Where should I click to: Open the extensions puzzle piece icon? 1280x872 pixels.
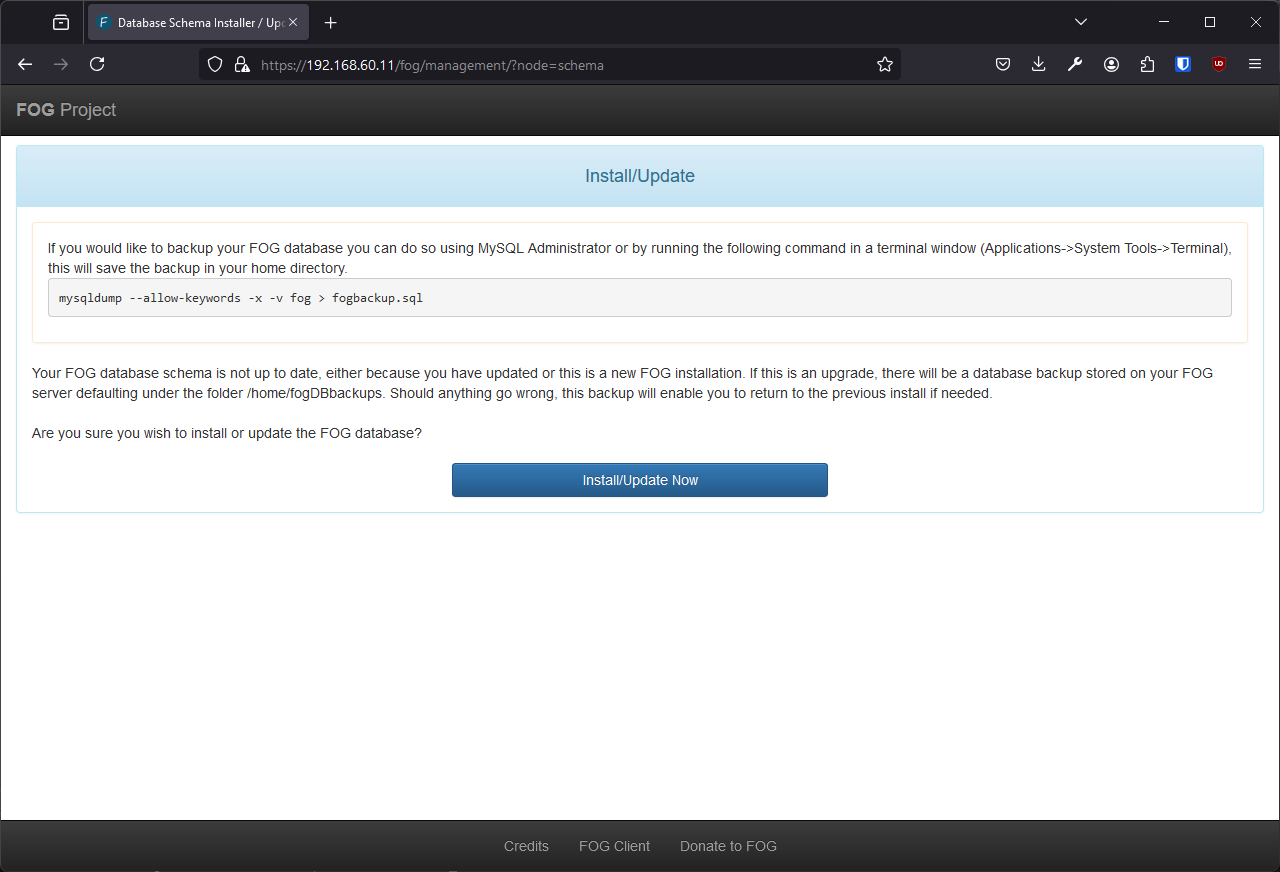click(x=1147, y=64)
